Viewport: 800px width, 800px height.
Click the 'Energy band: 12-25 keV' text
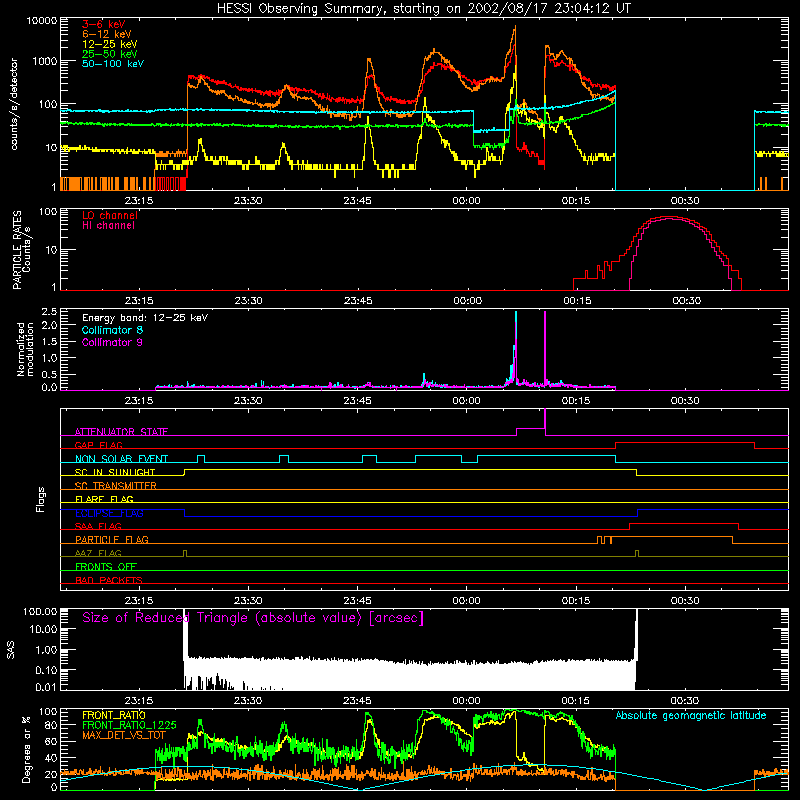pos(145,318)
